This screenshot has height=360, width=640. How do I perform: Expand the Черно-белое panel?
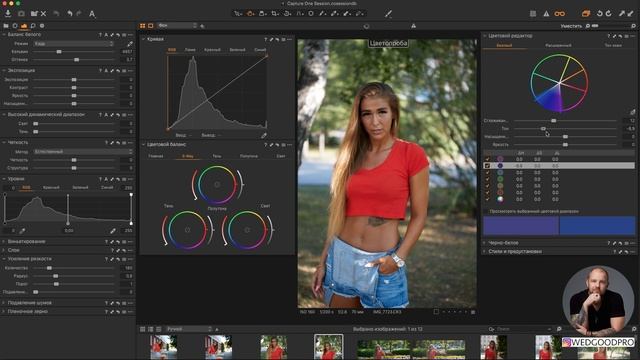coord(485,243)
